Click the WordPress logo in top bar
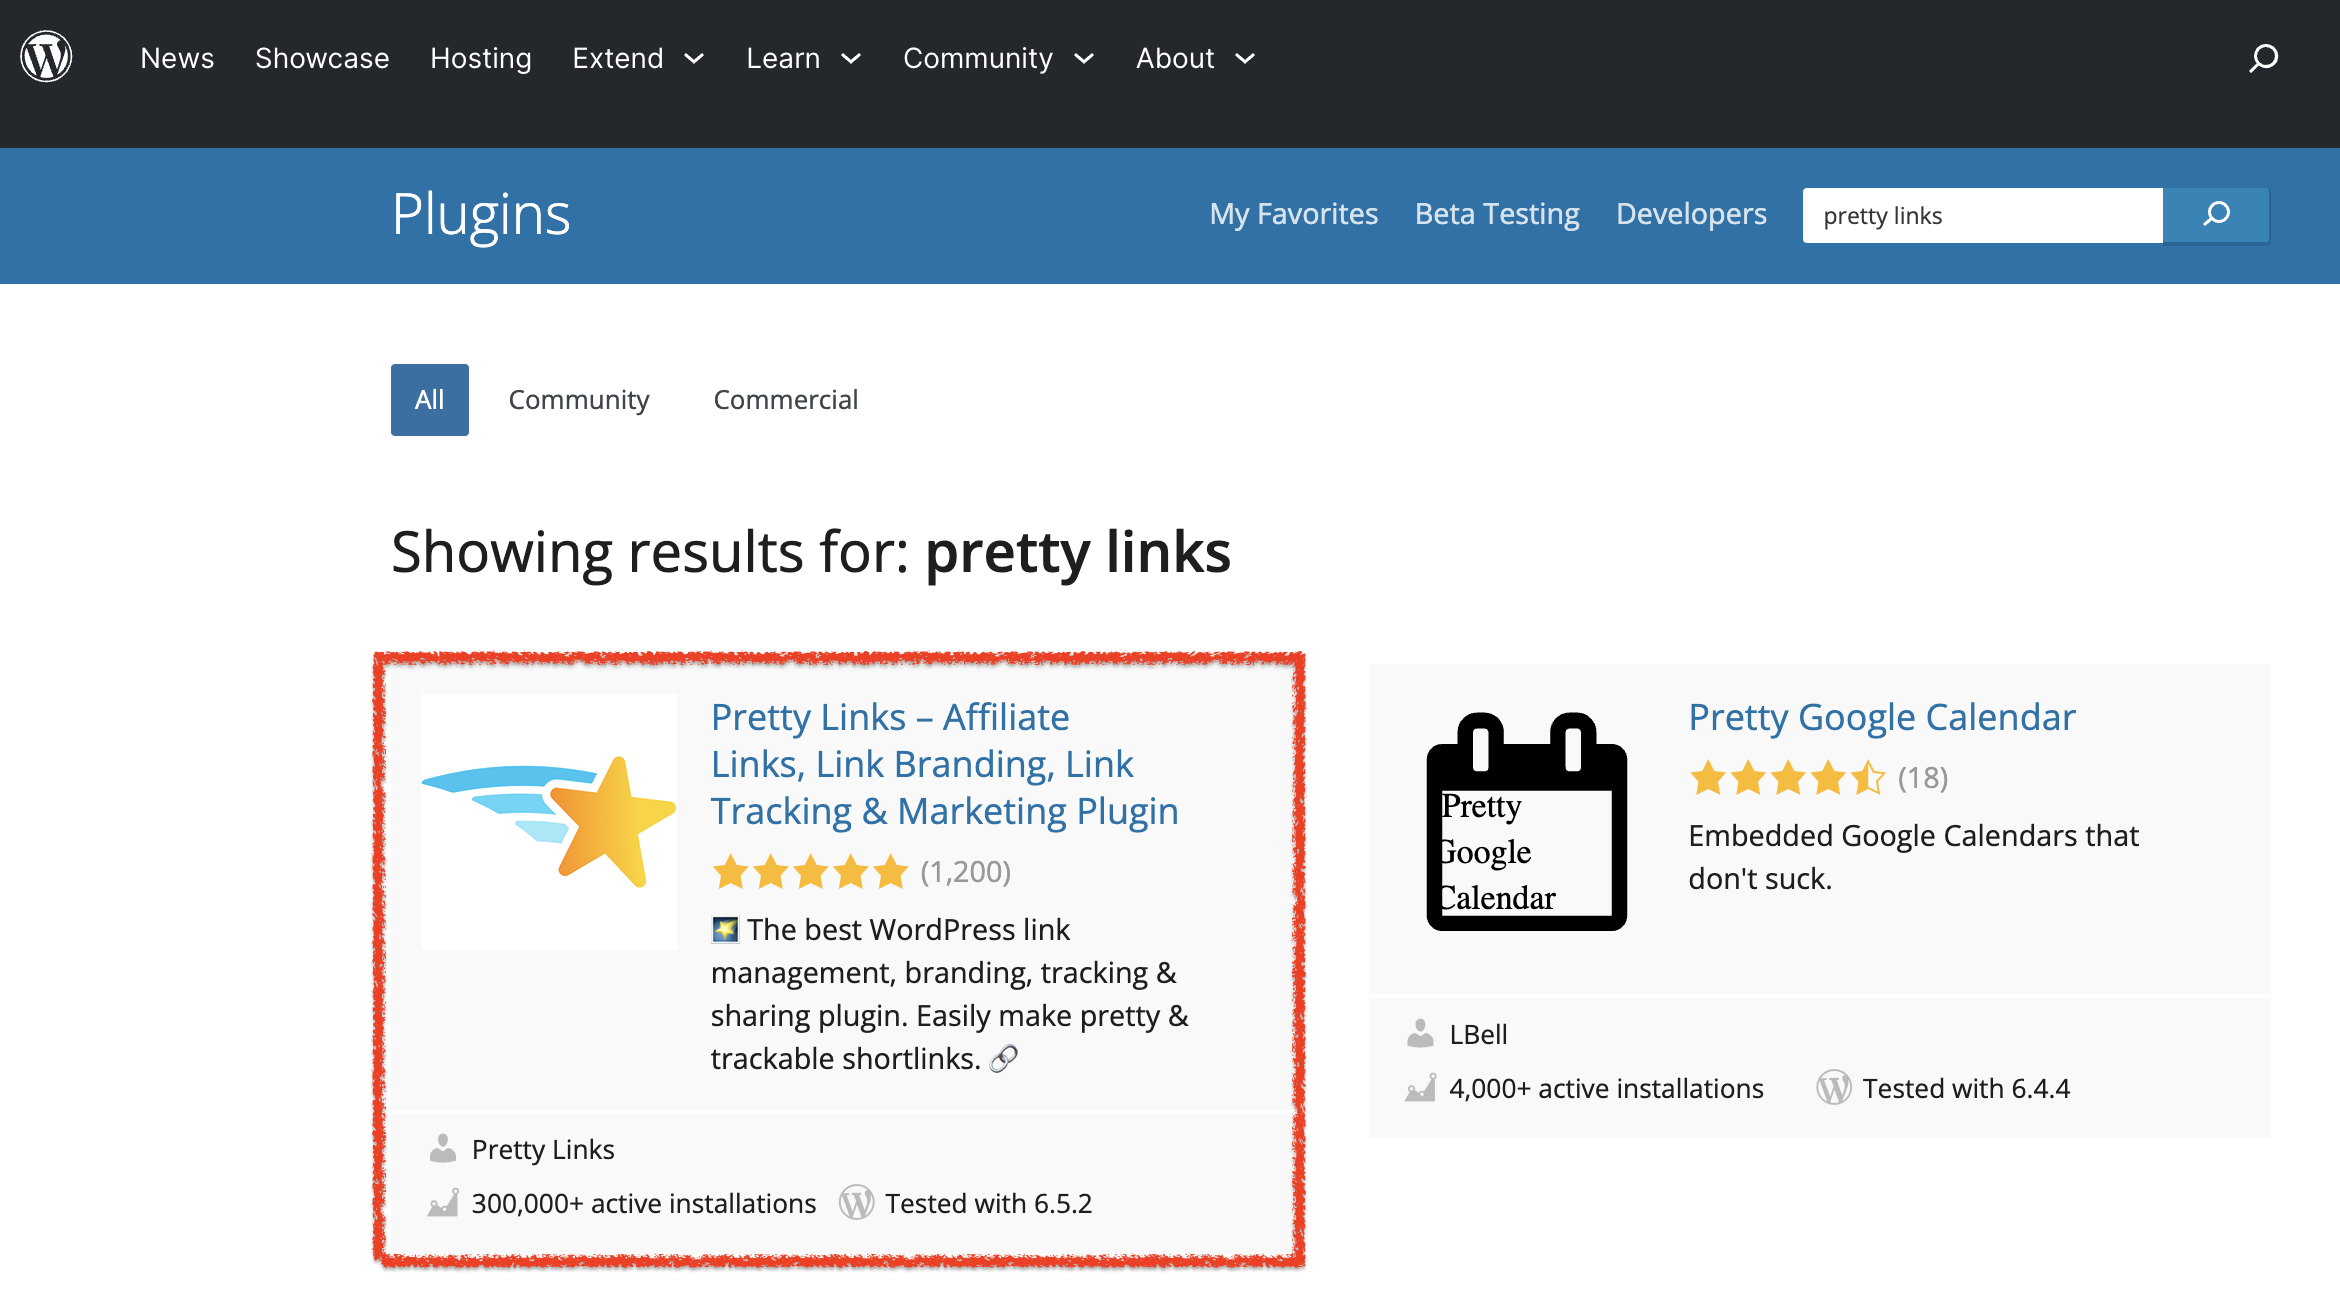2340x1298 pixels. click(46, 57)
